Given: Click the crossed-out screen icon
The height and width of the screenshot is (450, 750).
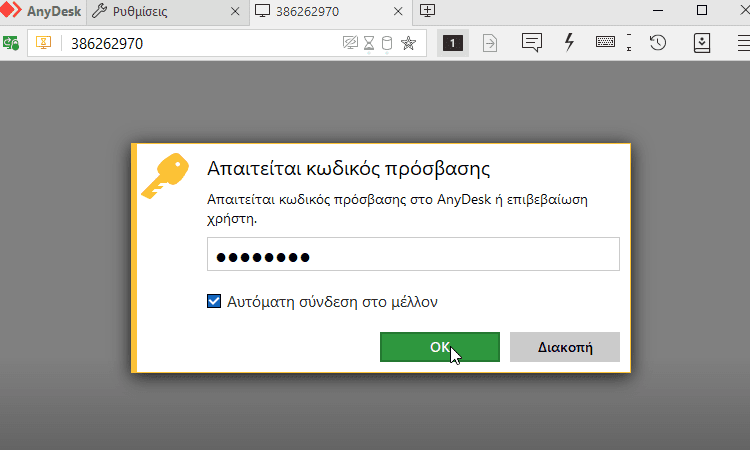Looking at the screenshot, I should pos(350,43).
